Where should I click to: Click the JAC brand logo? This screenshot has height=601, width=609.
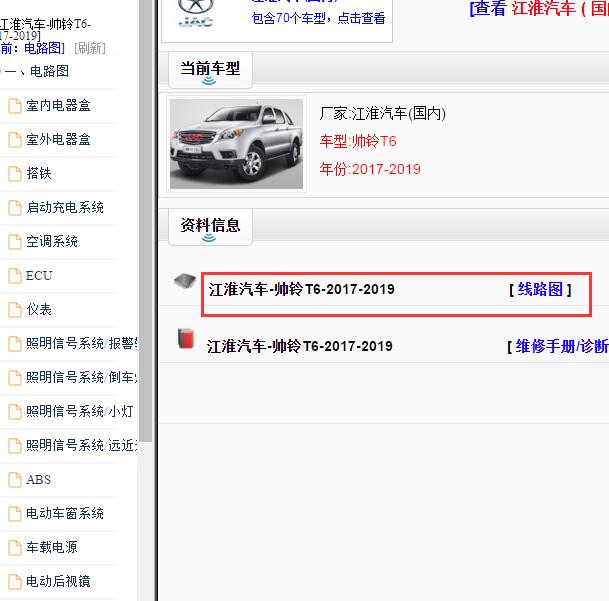196,13
